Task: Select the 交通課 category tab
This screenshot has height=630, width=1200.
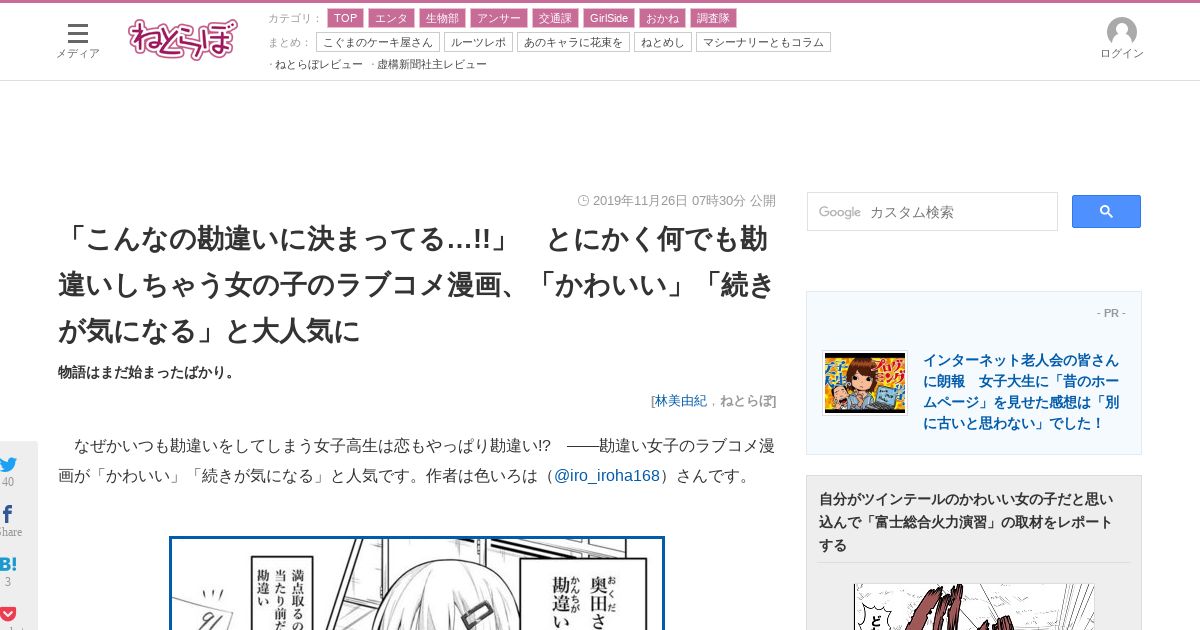Action: coord(554,18)
